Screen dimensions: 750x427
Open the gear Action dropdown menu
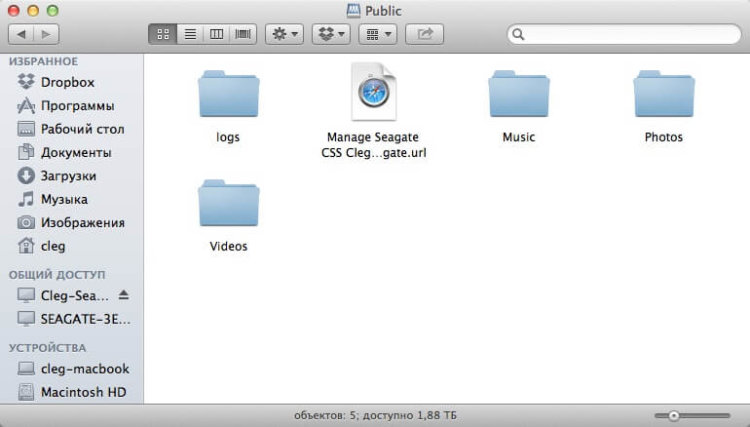click(283, 34)
